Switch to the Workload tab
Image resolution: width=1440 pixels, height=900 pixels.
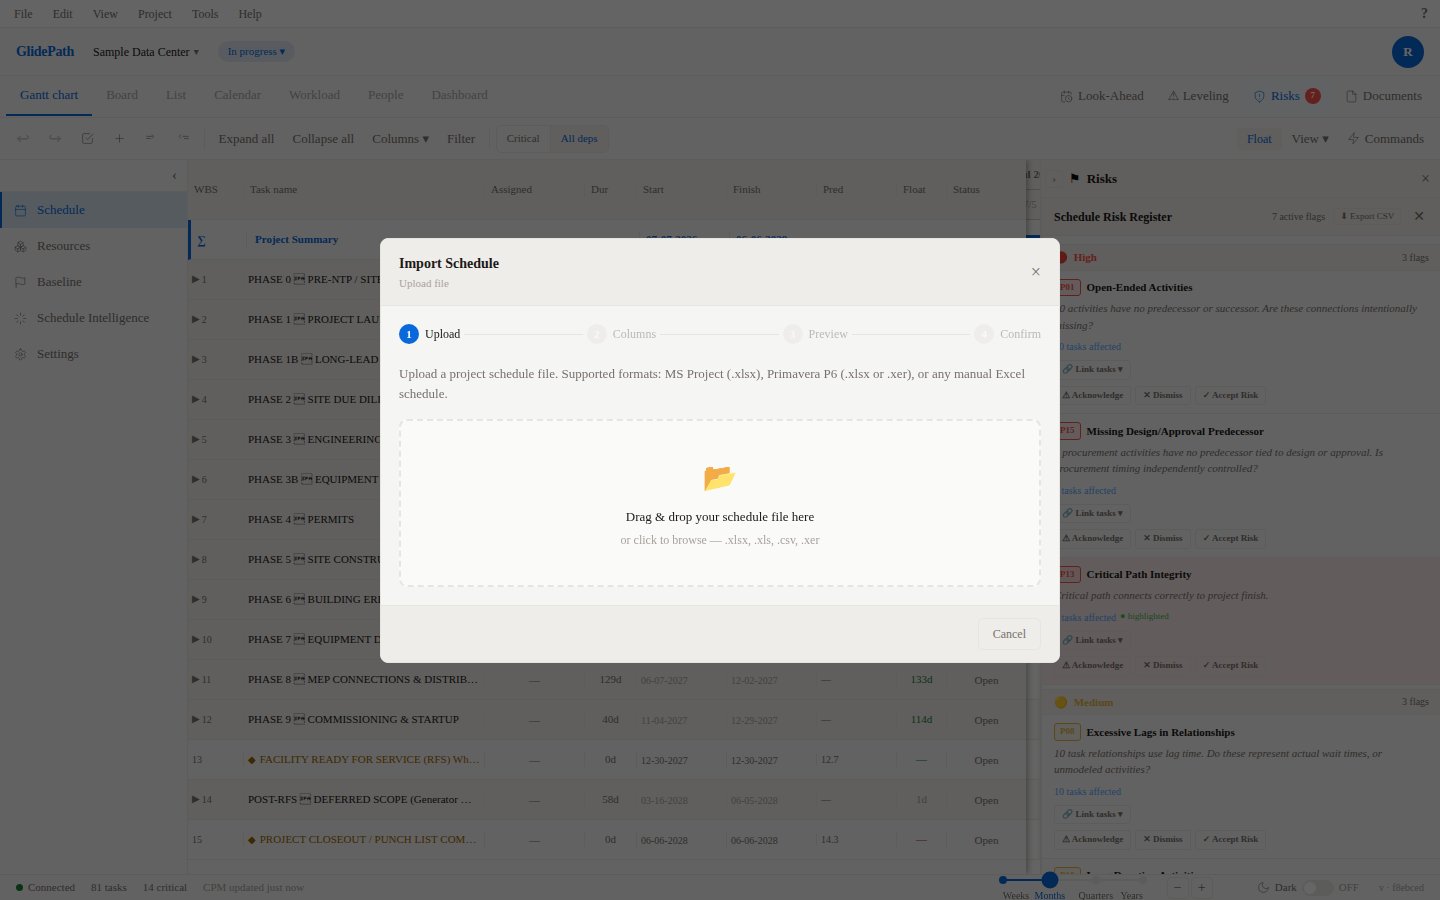point(314,95)
